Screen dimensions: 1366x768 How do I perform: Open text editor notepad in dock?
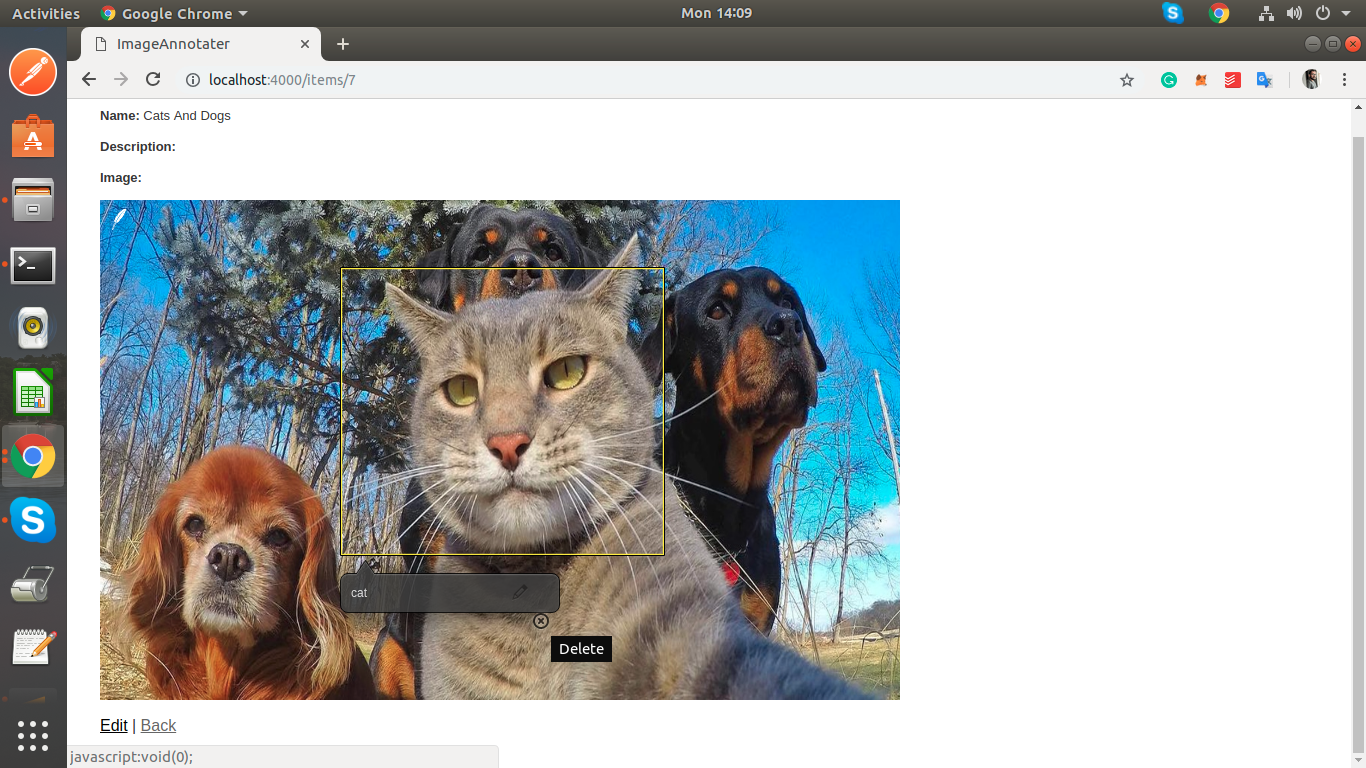point(33,647)
